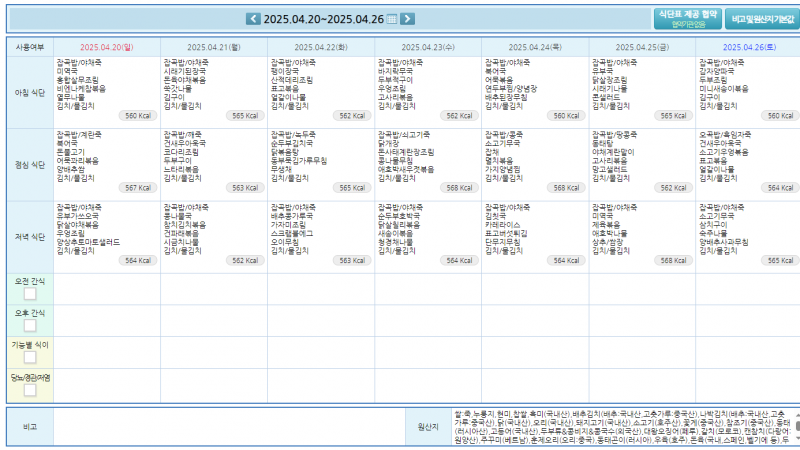
Task: Click 567 Kcal badge in Sunday lunch
Action: 137,188
